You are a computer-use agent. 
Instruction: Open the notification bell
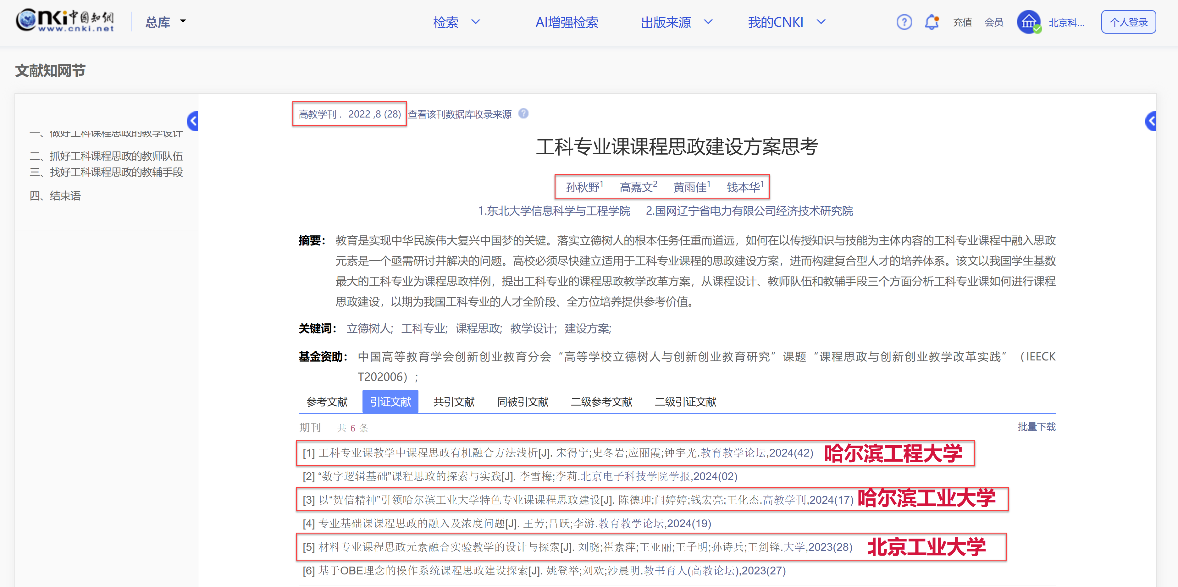coord(931,22)
